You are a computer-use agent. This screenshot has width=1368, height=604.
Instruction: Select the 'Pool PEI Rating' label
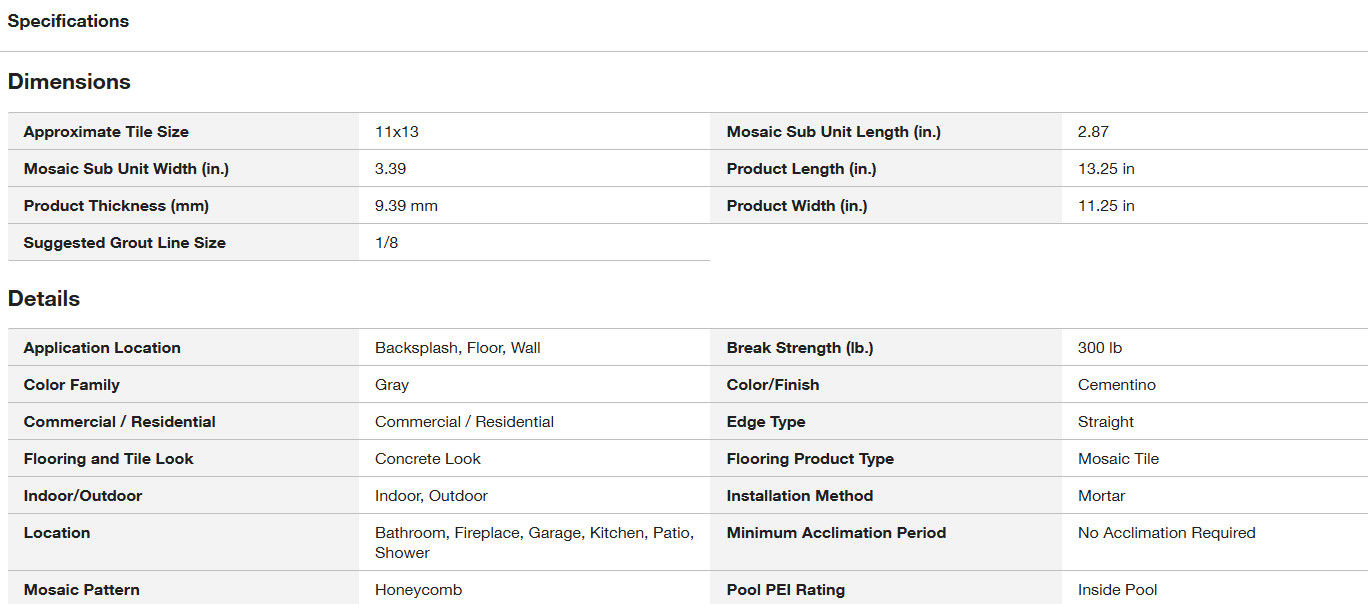click(786, 590)
